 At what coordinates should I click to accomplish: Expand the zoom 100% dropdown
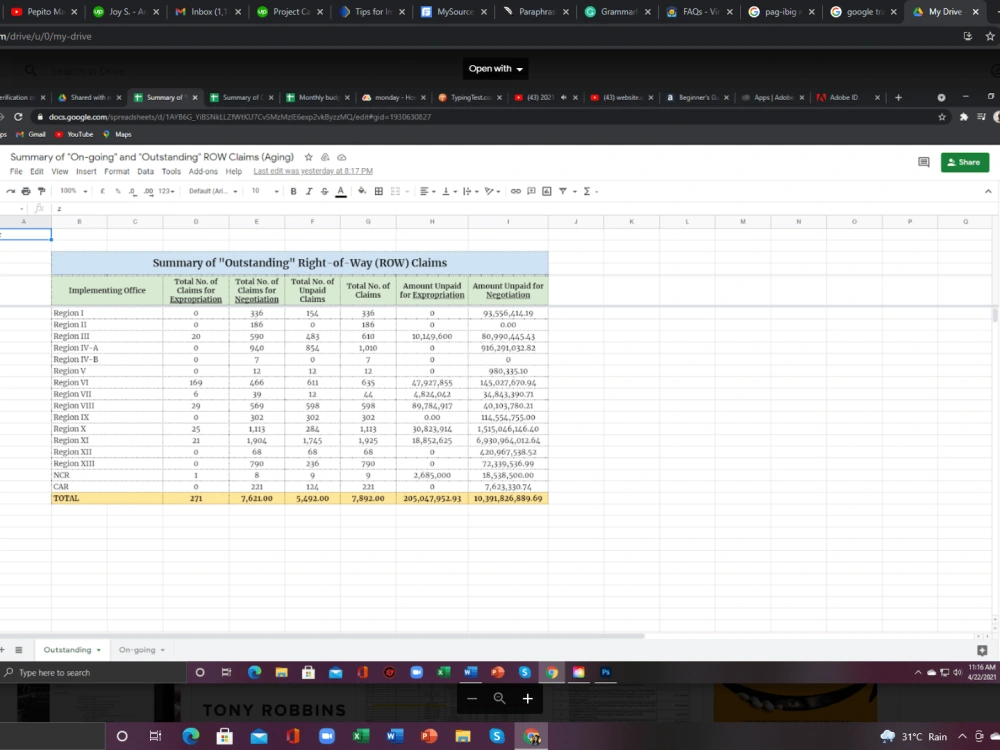pyautogui.click(x=73, y=191)
